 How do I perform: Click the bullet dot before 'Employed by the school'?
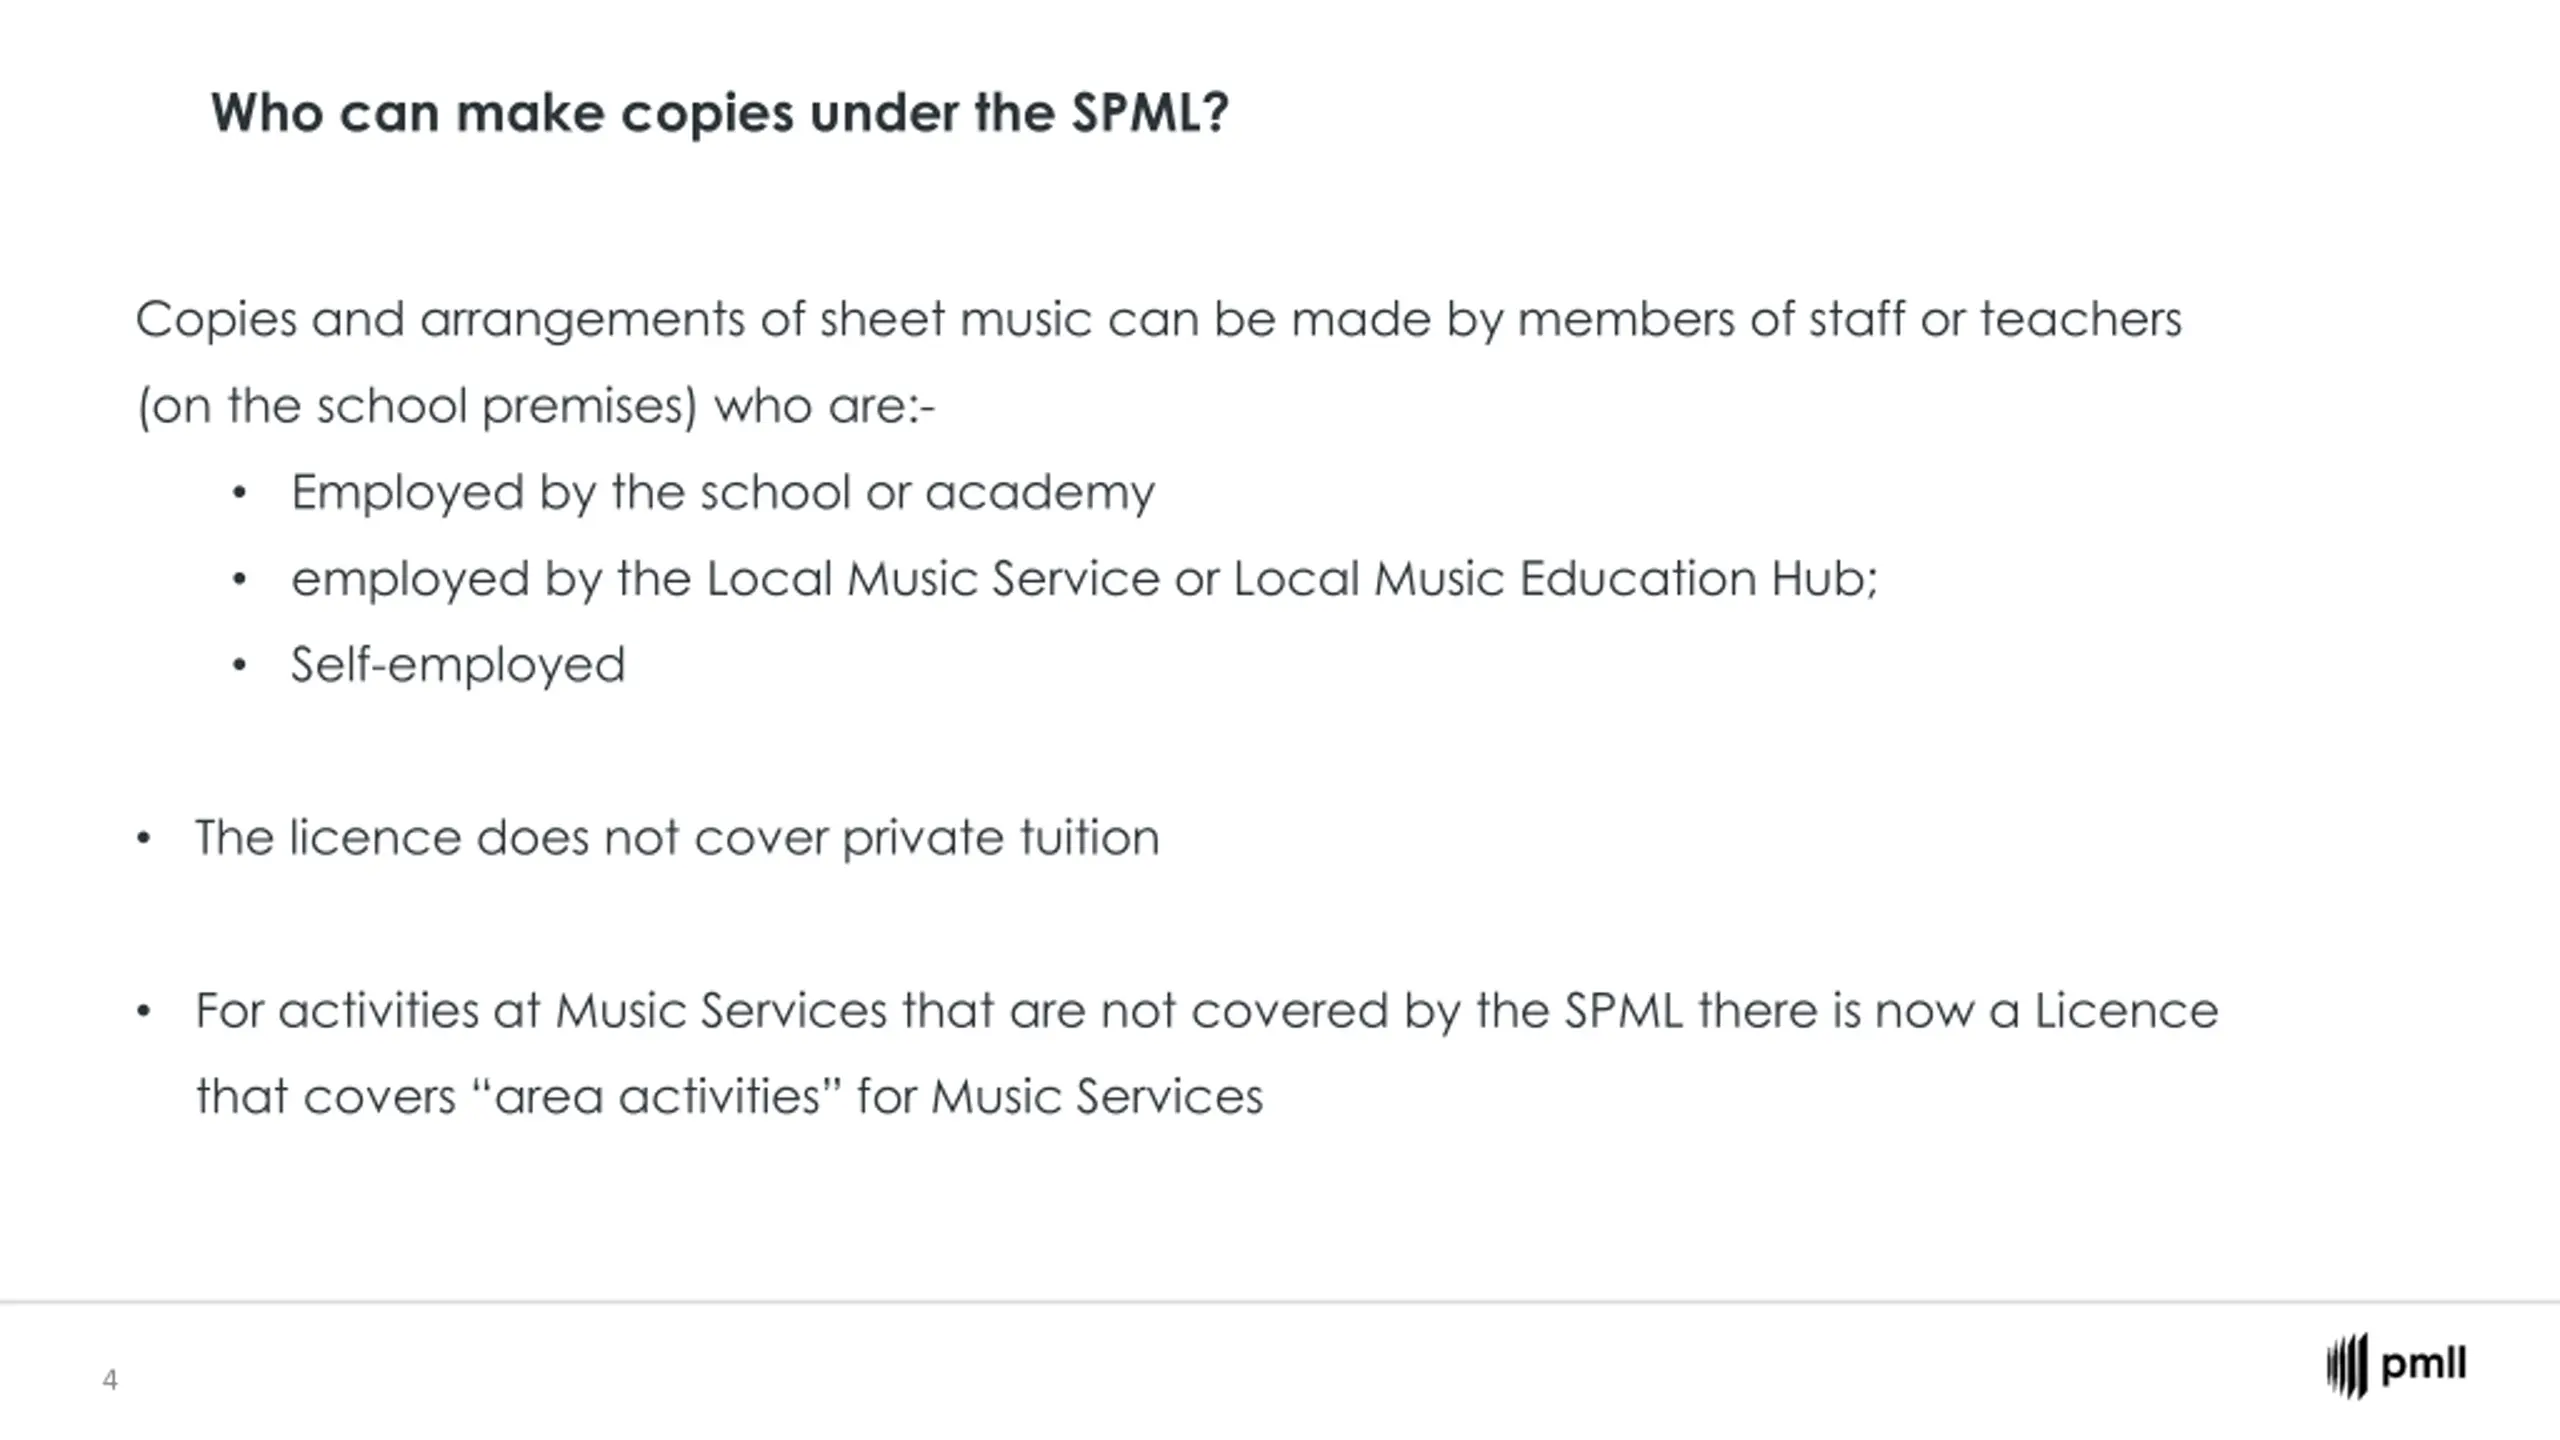pos(239,494)
